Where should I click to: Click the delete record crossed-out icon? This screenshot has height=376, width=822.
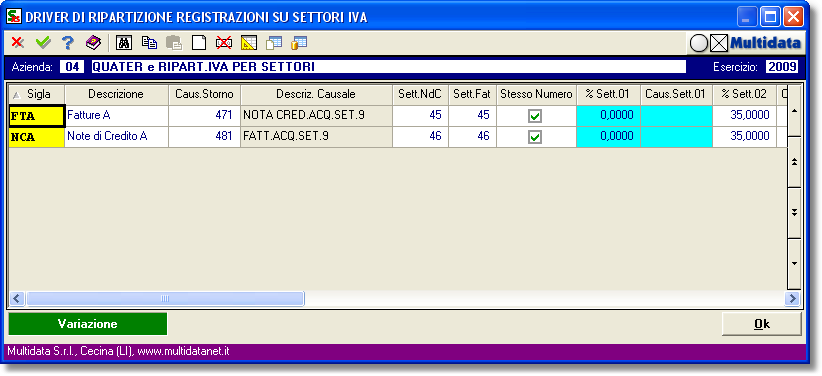tap(224, 42)
